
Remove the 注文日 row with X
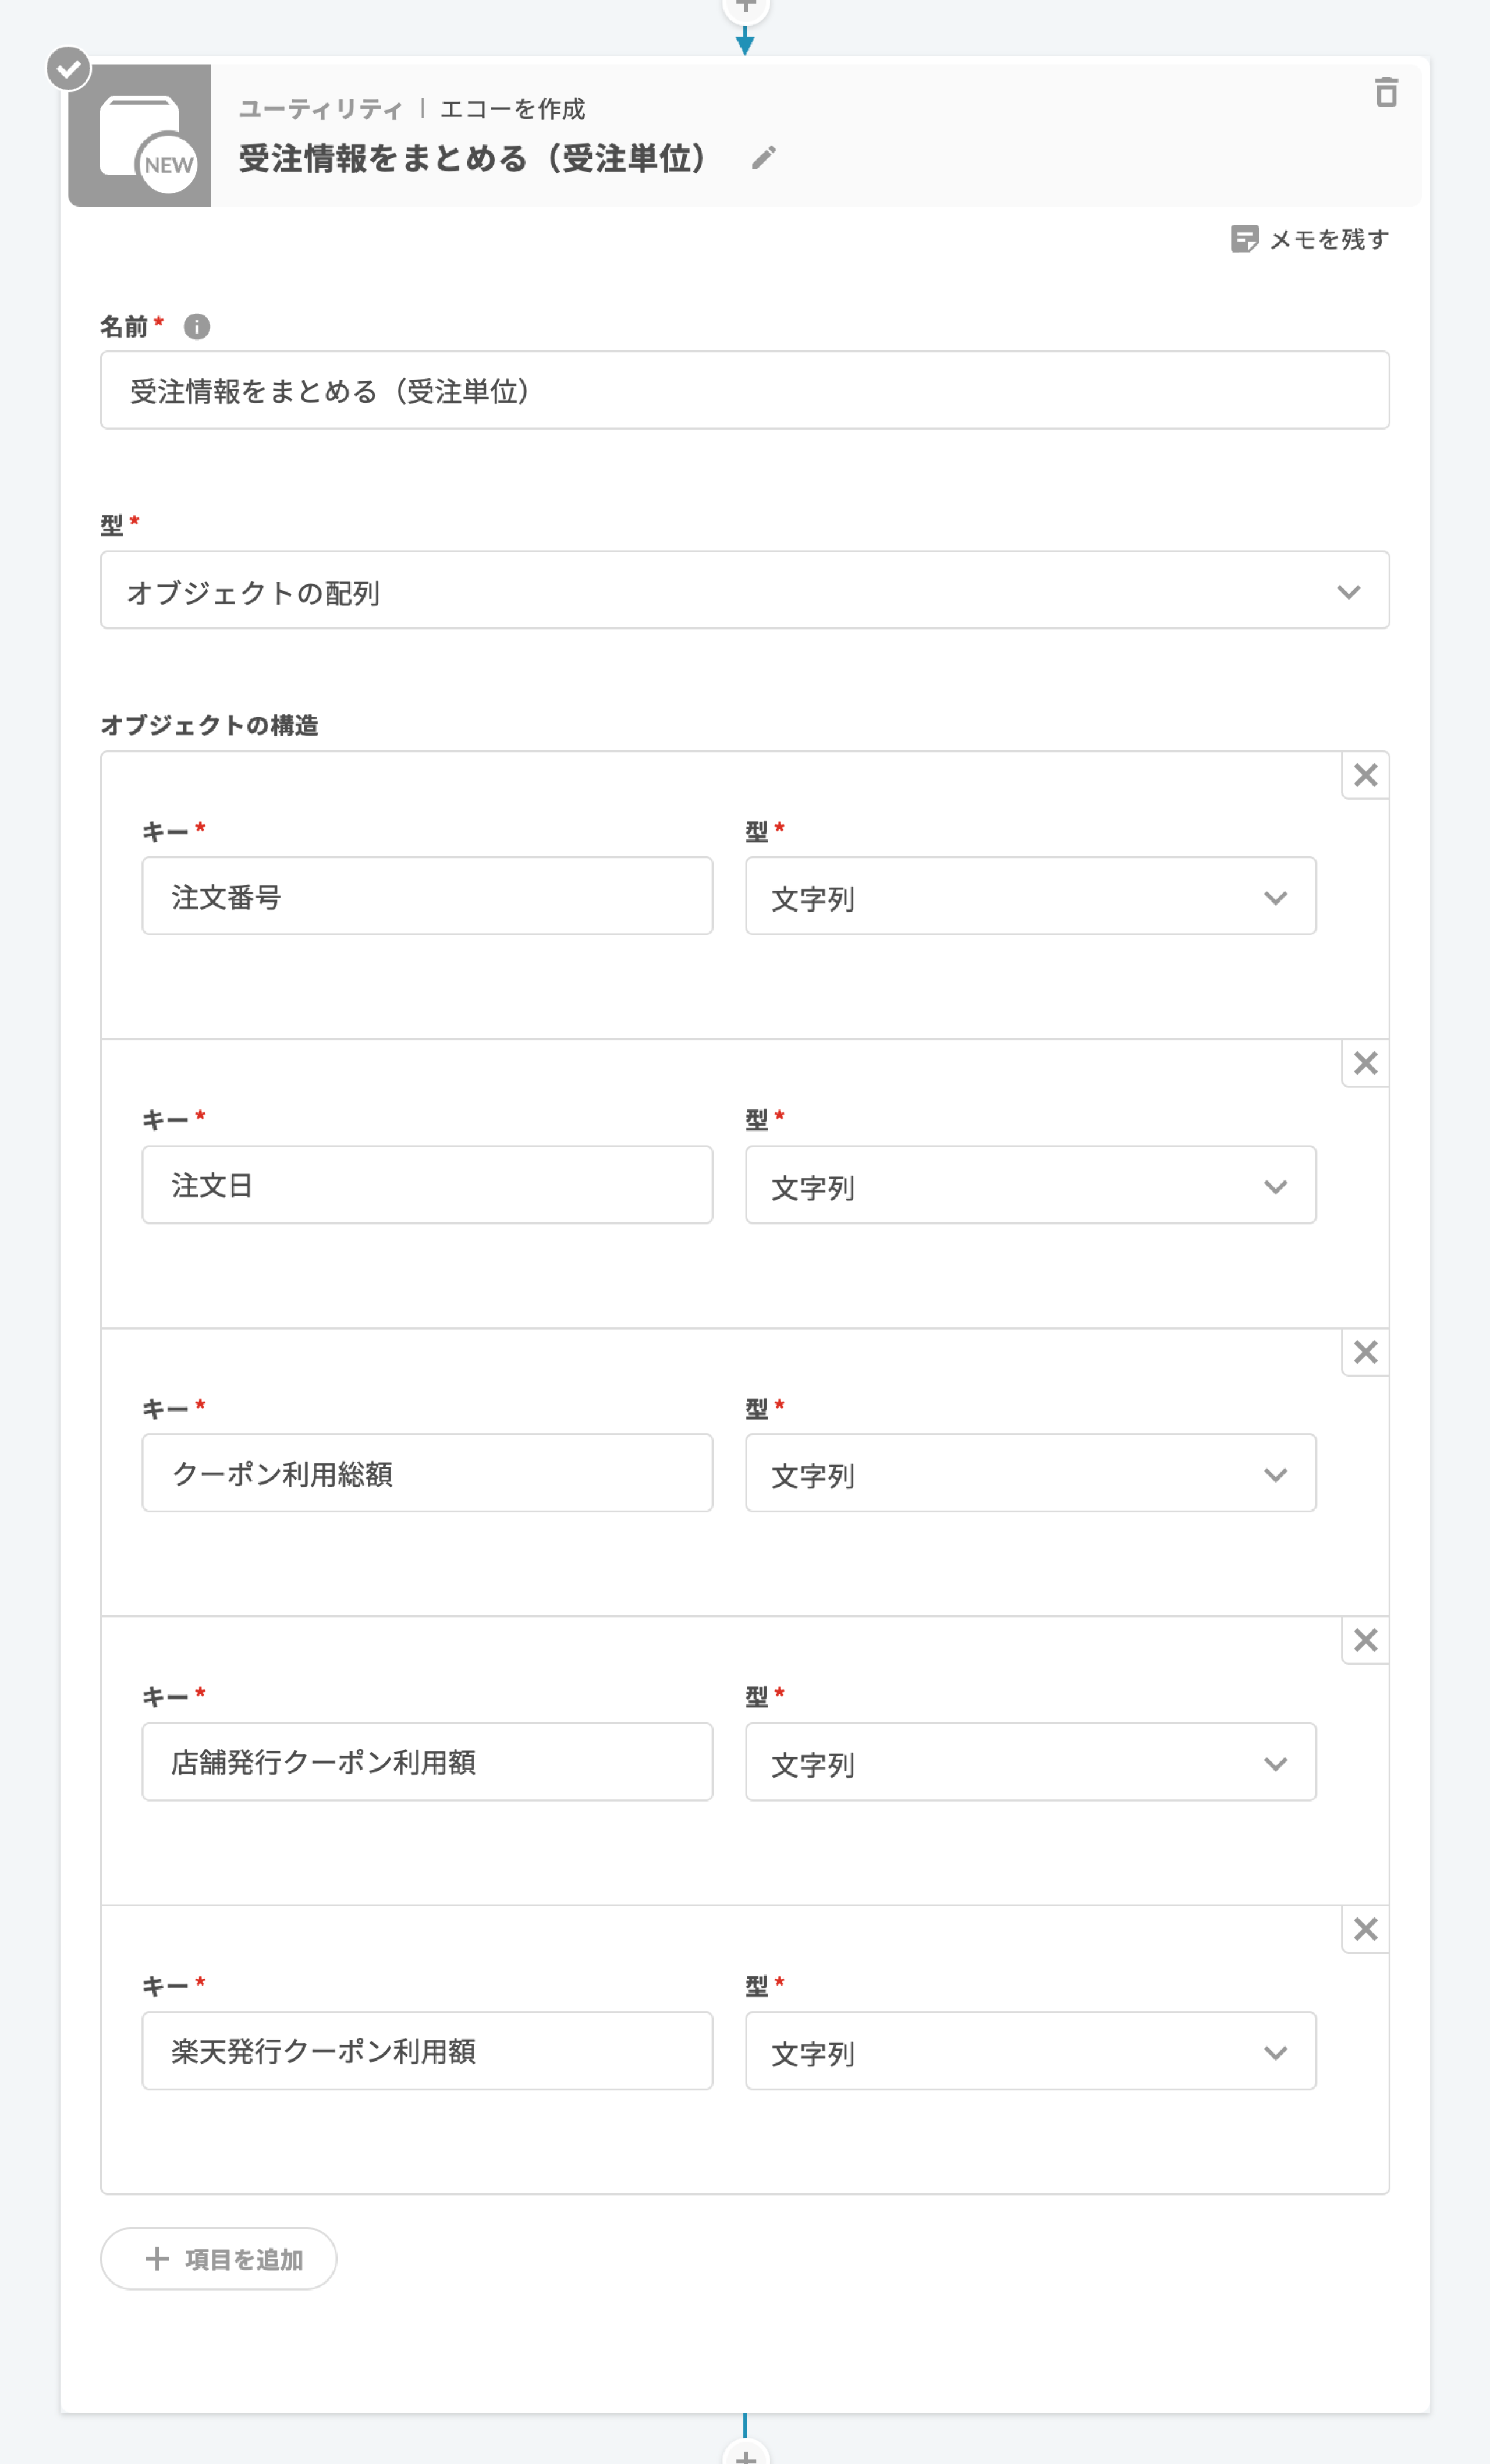pos(1365,1063)
